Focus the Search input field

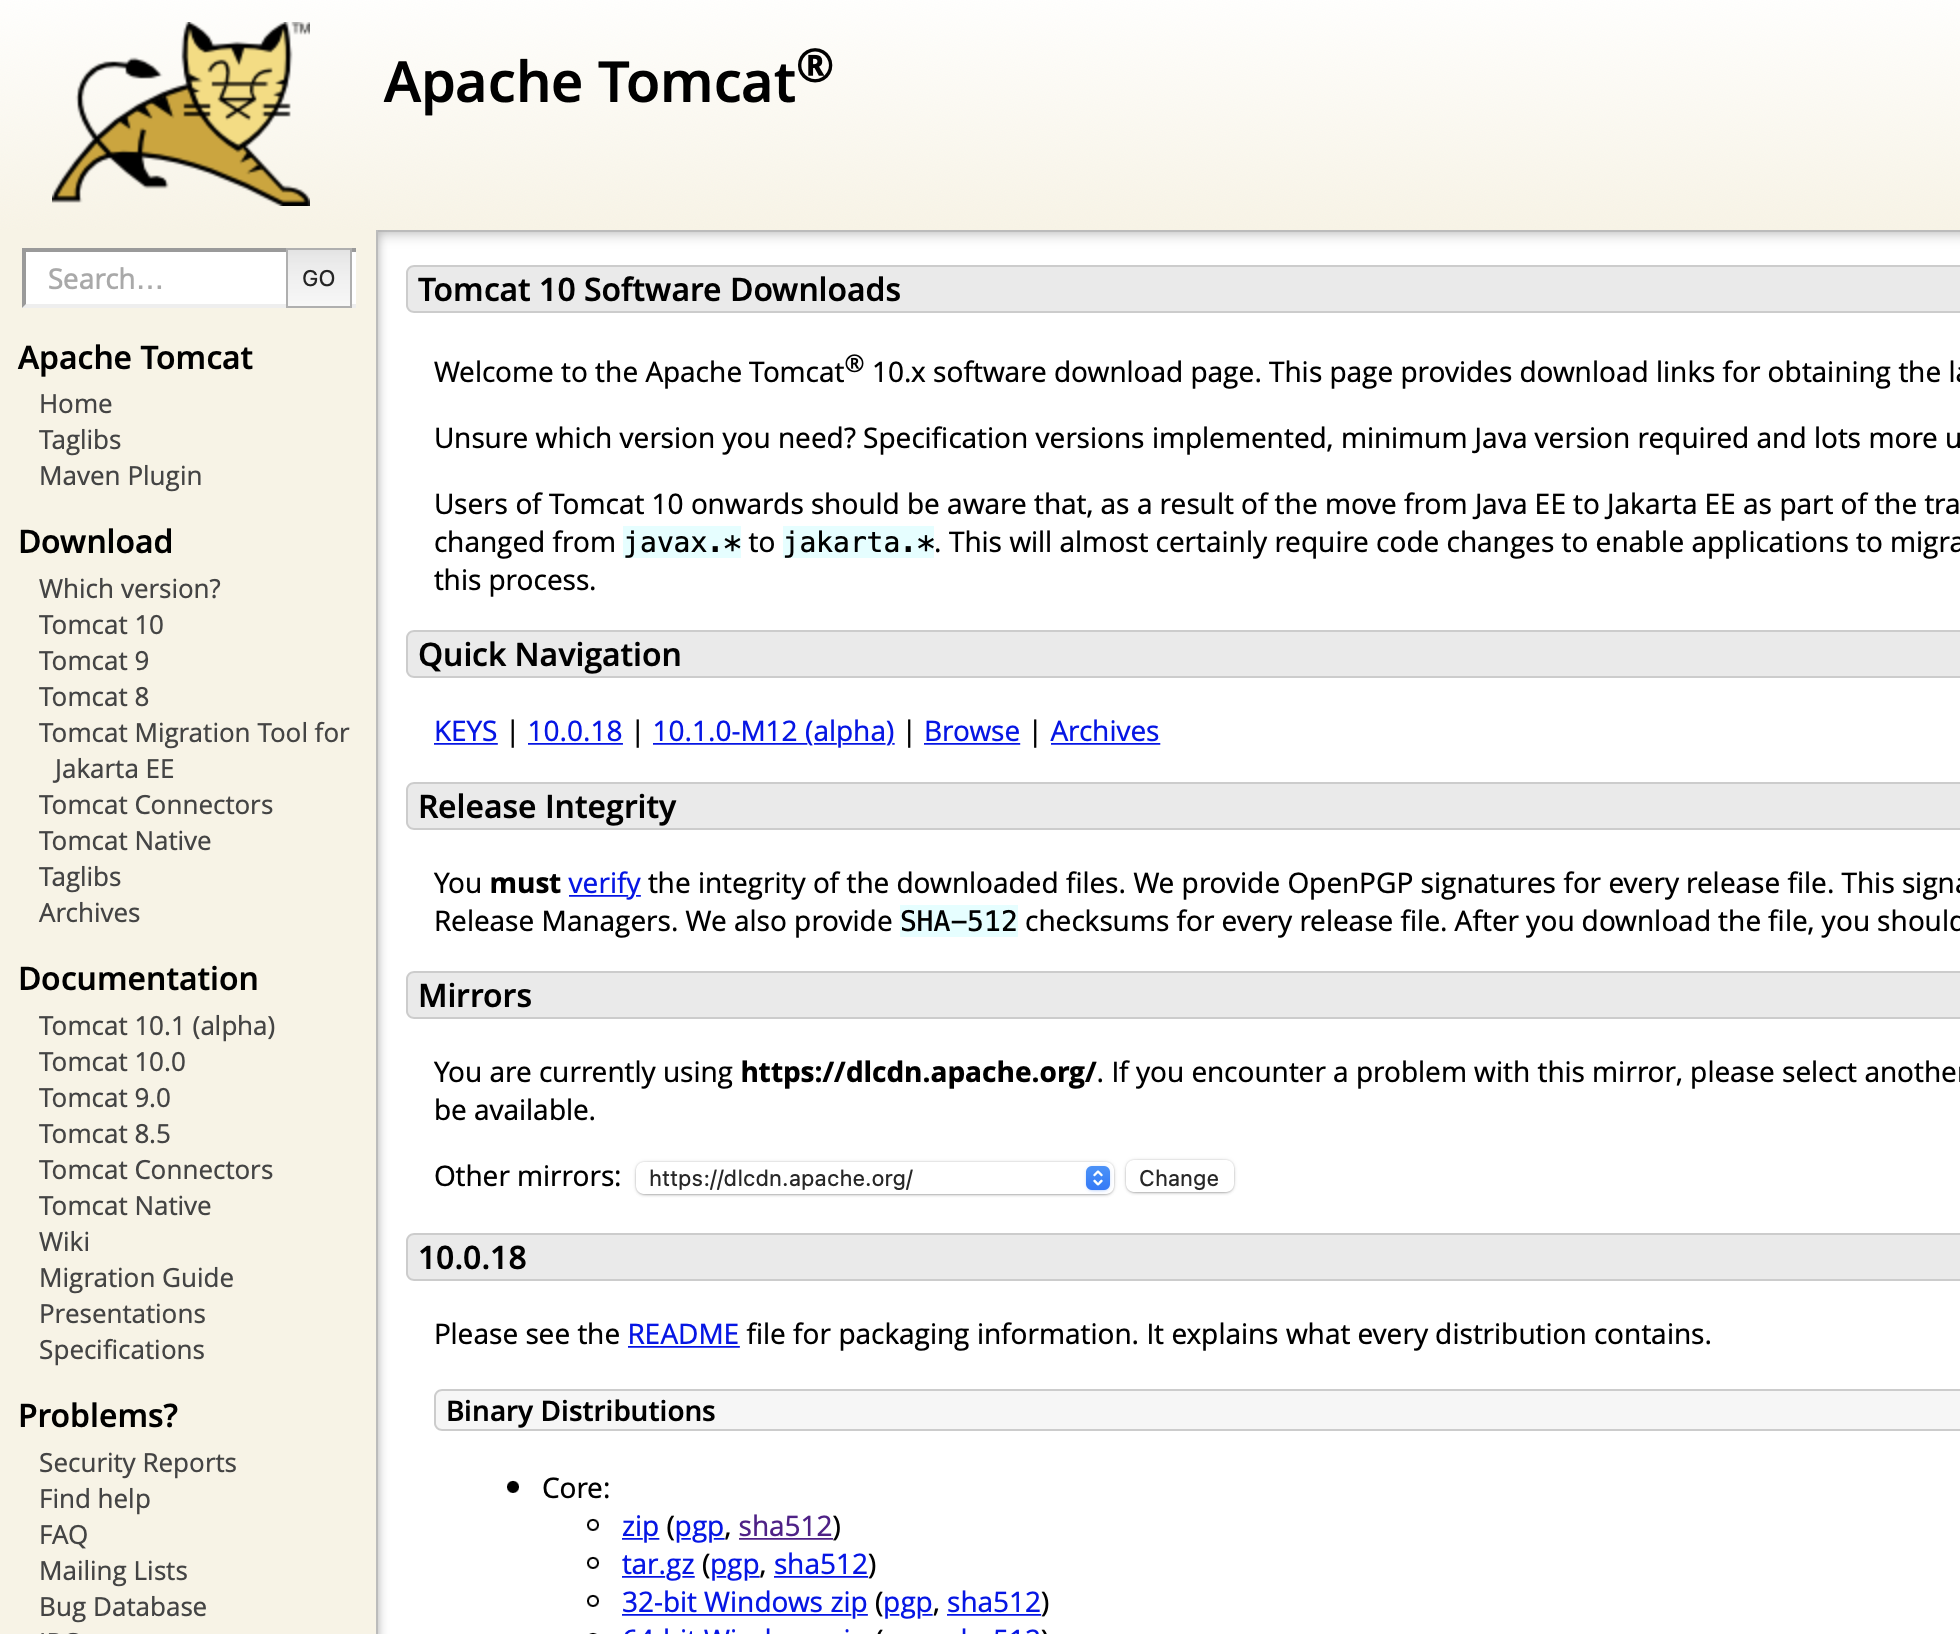tap(157, 278)
